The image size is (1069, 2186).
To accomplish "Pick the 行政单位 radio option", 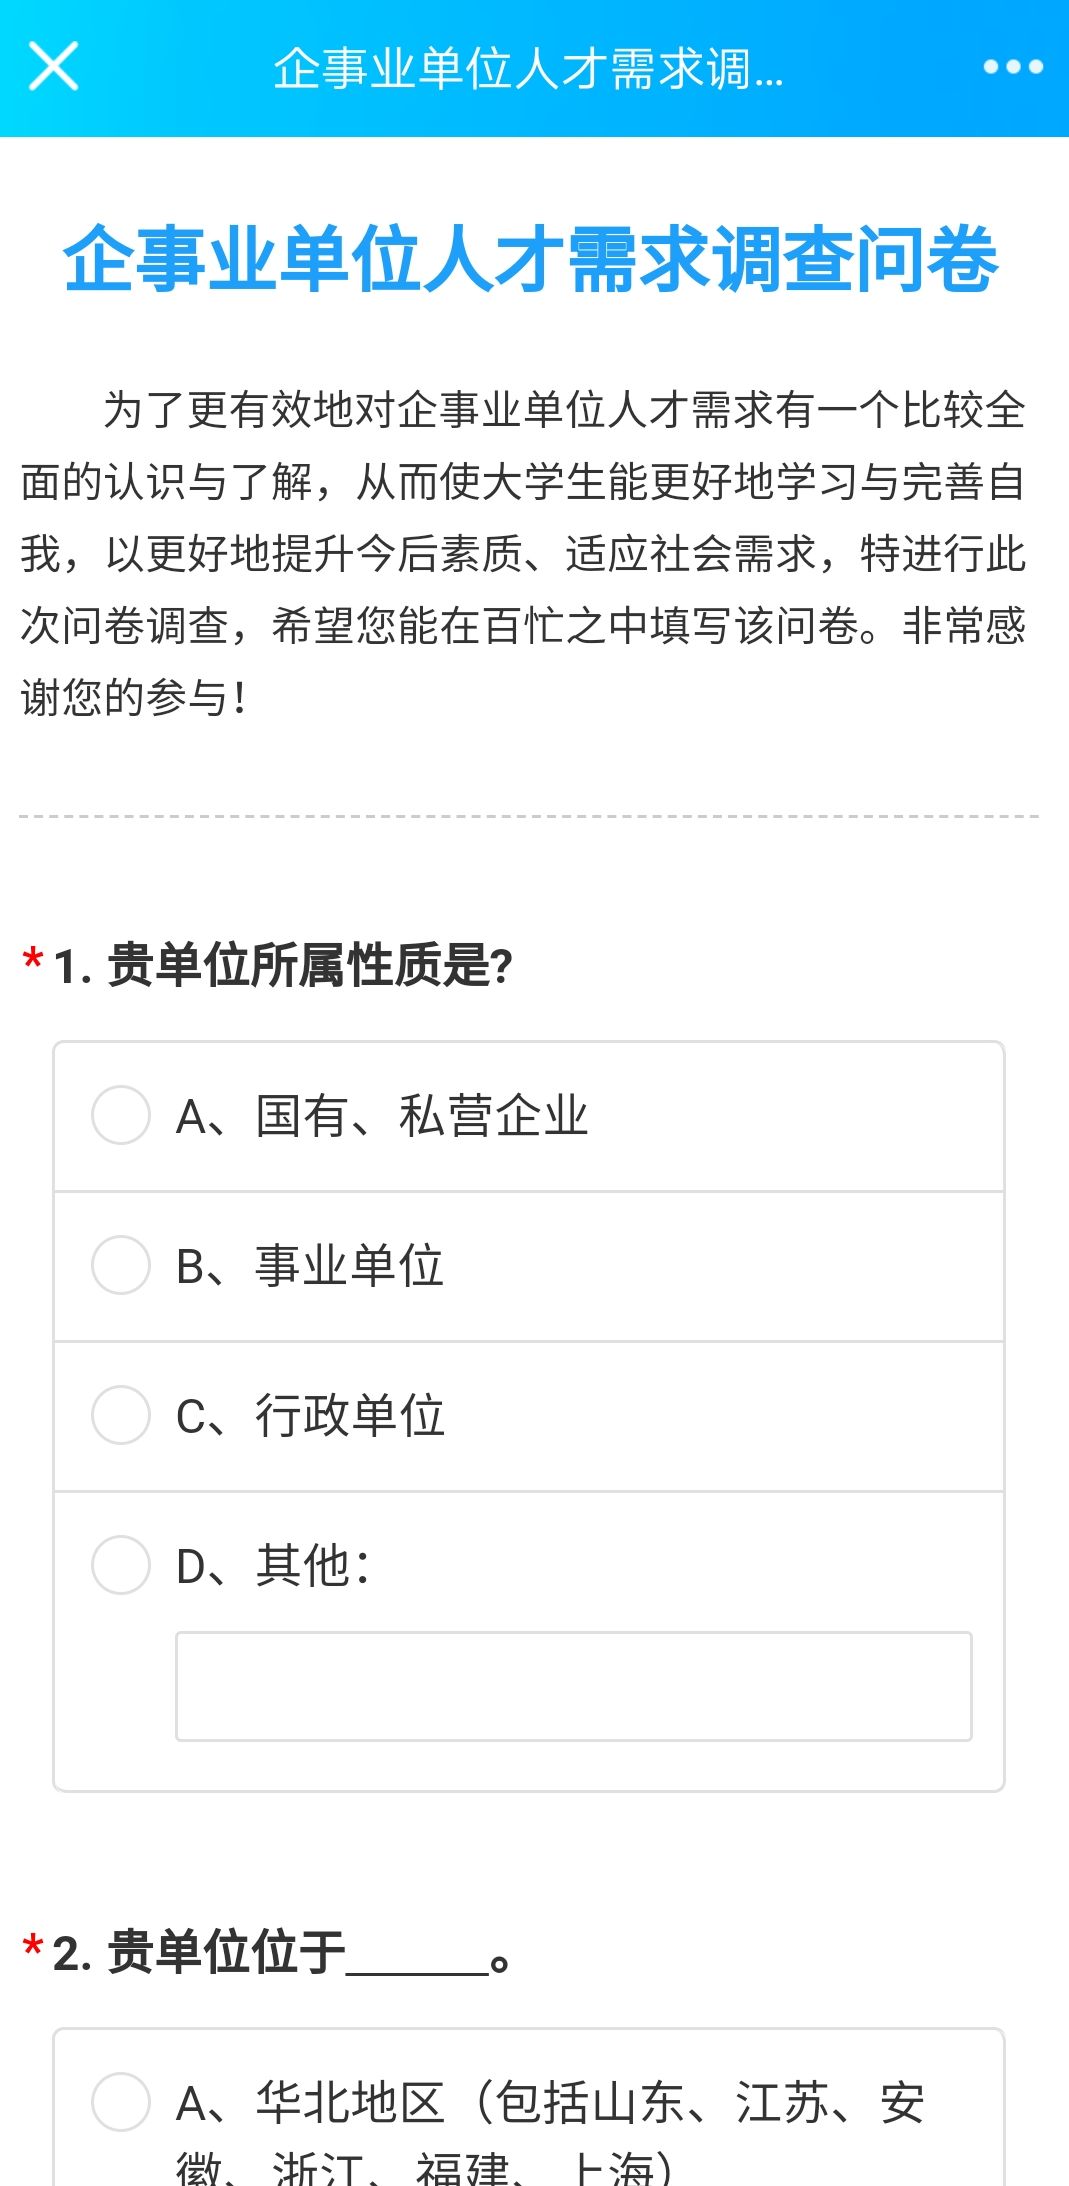I will (x=121, y=1415).
